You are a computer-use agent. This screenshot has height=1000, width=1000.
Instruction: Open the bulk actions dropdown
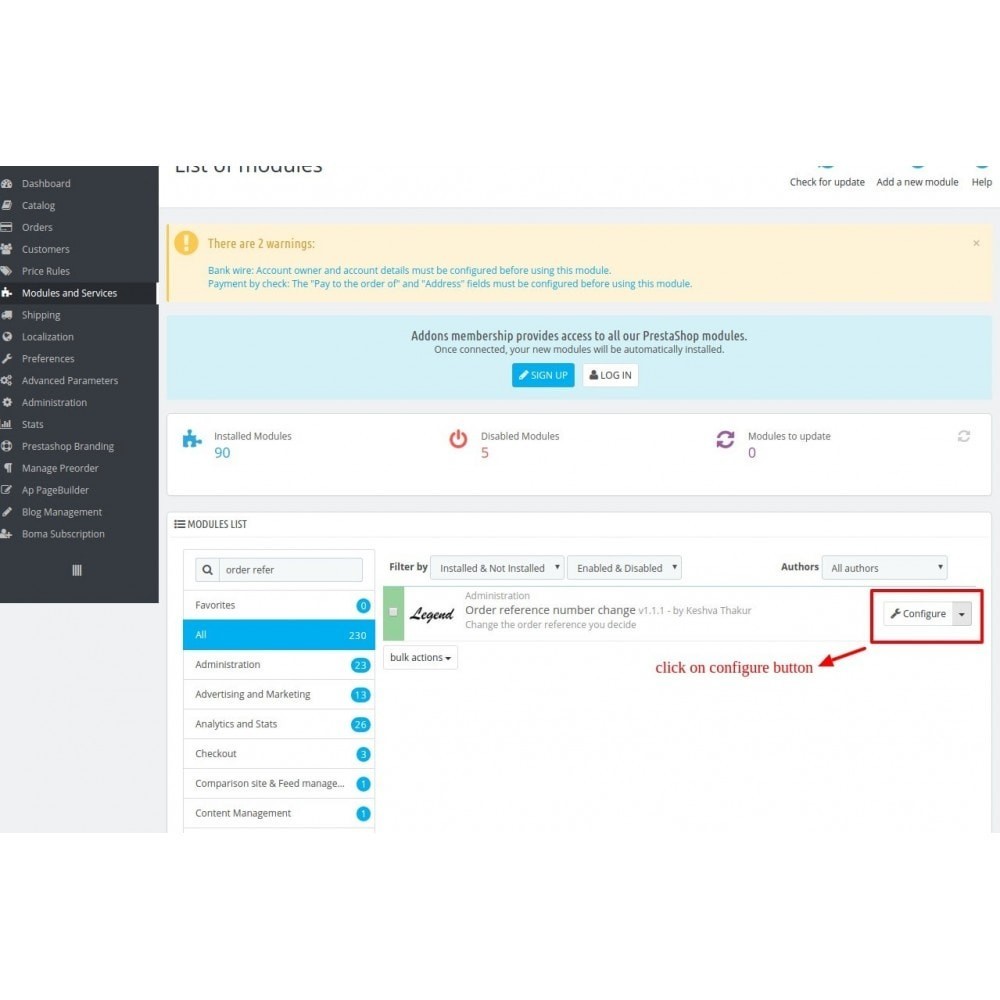pos(420,658)
